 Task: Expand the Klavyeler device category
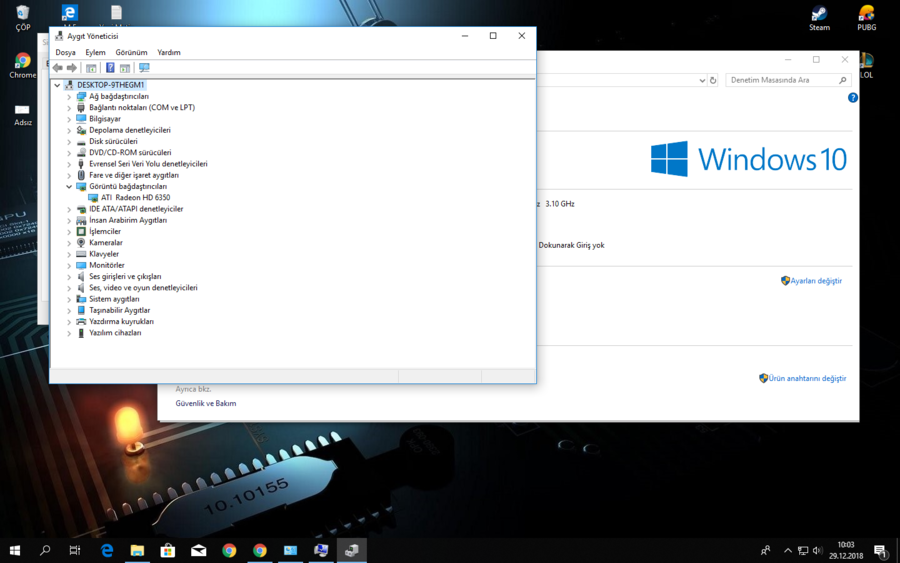click(x=69, y=254)
